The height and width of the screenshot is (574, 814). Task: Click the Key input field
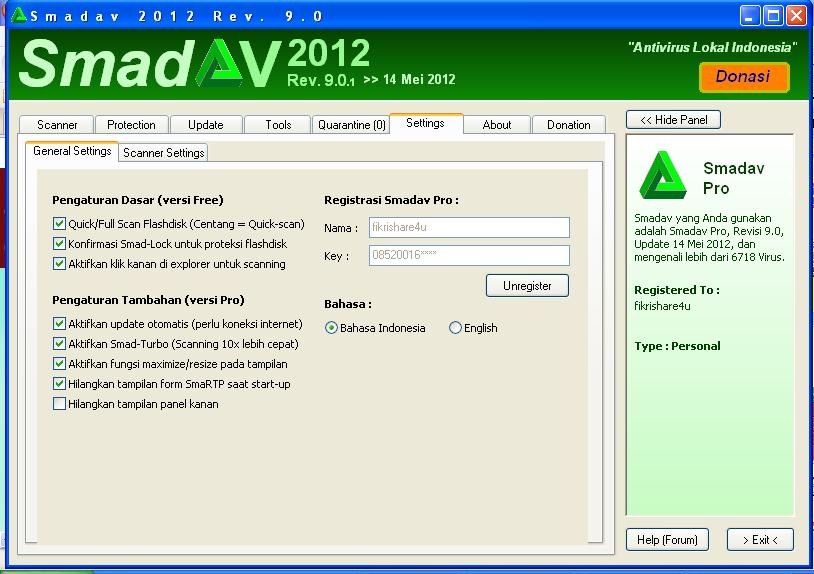(469, 255)
